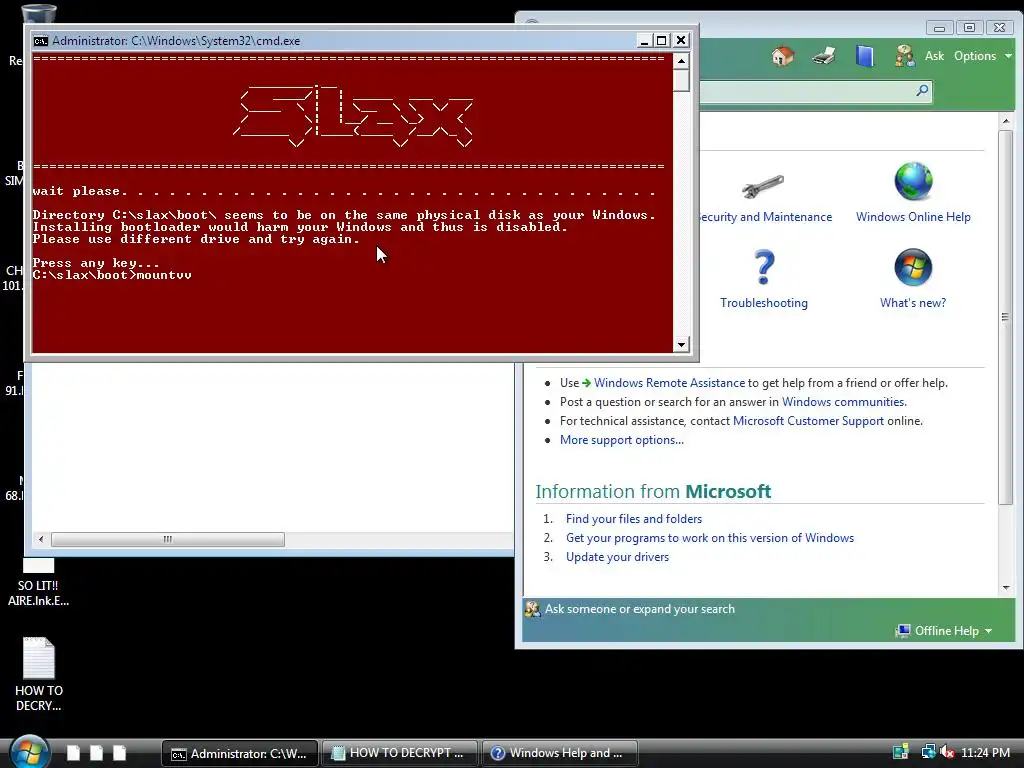Screen dimensions: 1024x768
Task: Close the Administrator cmd.exe window
Action: pos(680,40)
